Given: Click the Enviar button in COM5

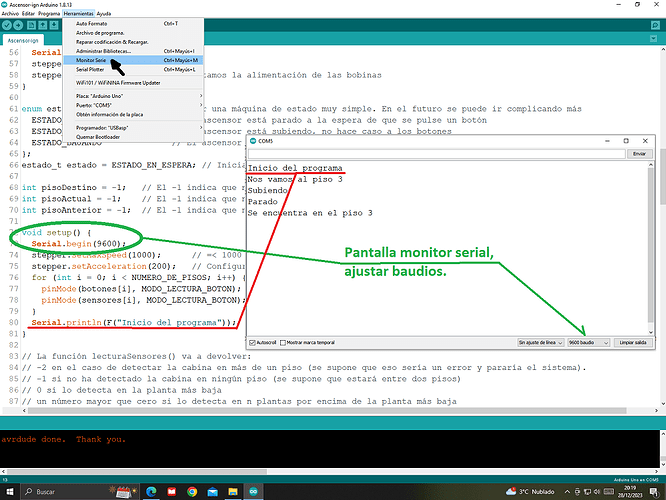Looking at the screenshot, I should tap(639, 154).
